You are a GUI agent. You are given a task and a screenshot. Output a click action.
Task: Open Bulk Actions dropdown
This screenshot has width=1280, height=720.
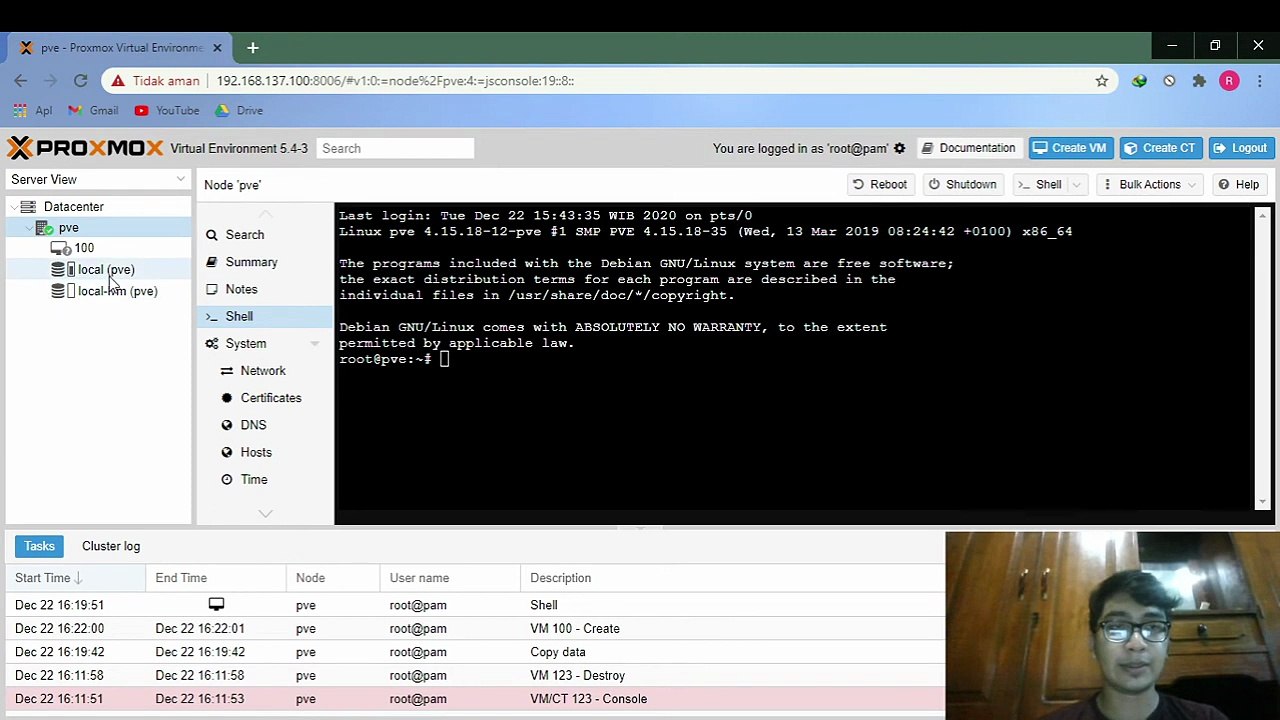point(1148,184)
